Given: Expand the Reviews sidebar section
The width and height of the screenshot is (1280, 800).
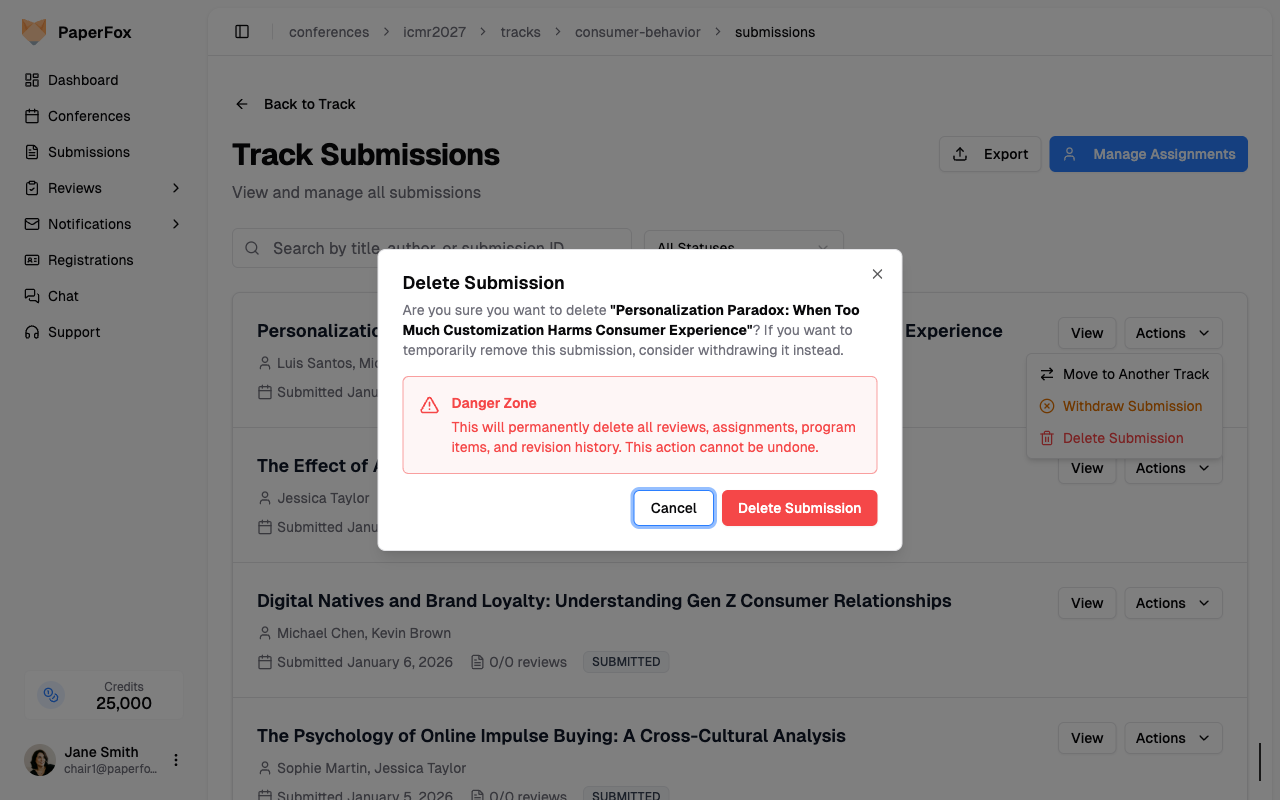Looking at the screenshot, I should [176, 188].
